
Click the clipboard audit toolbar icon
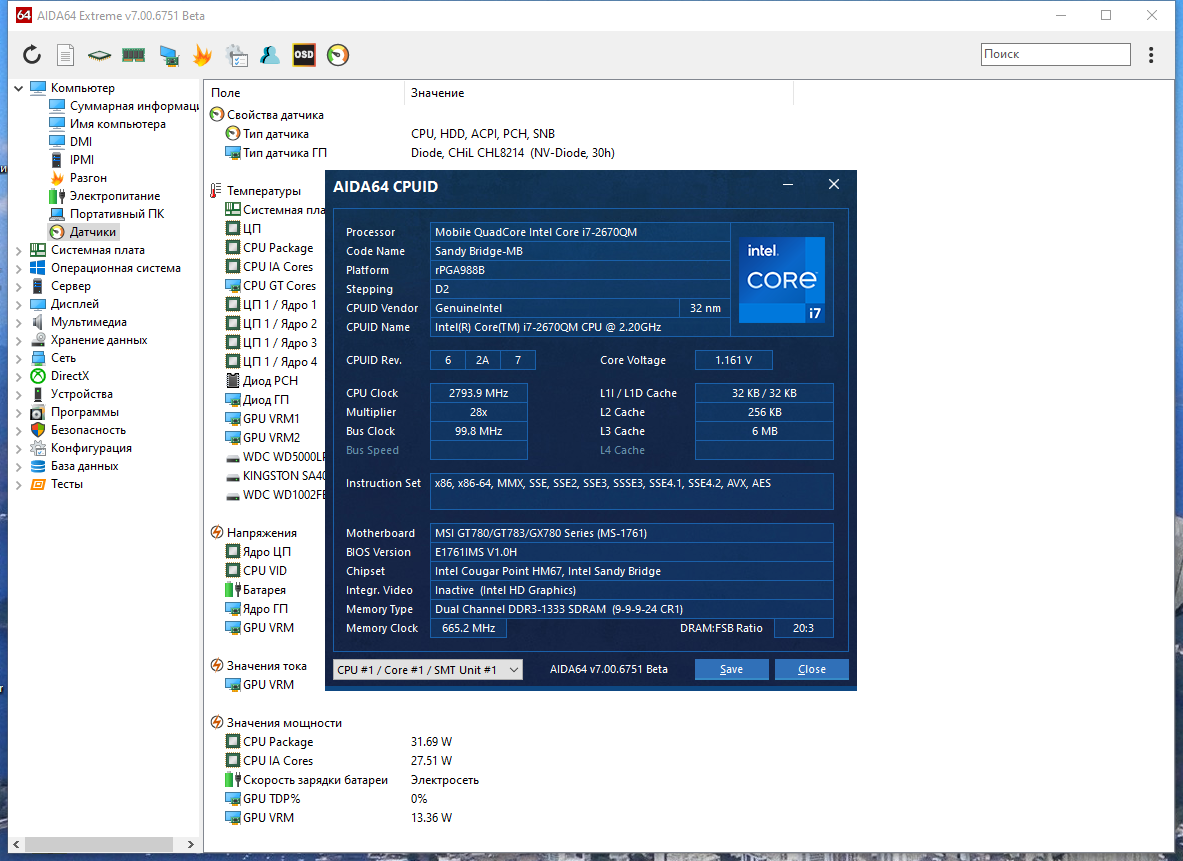(236, 55)
